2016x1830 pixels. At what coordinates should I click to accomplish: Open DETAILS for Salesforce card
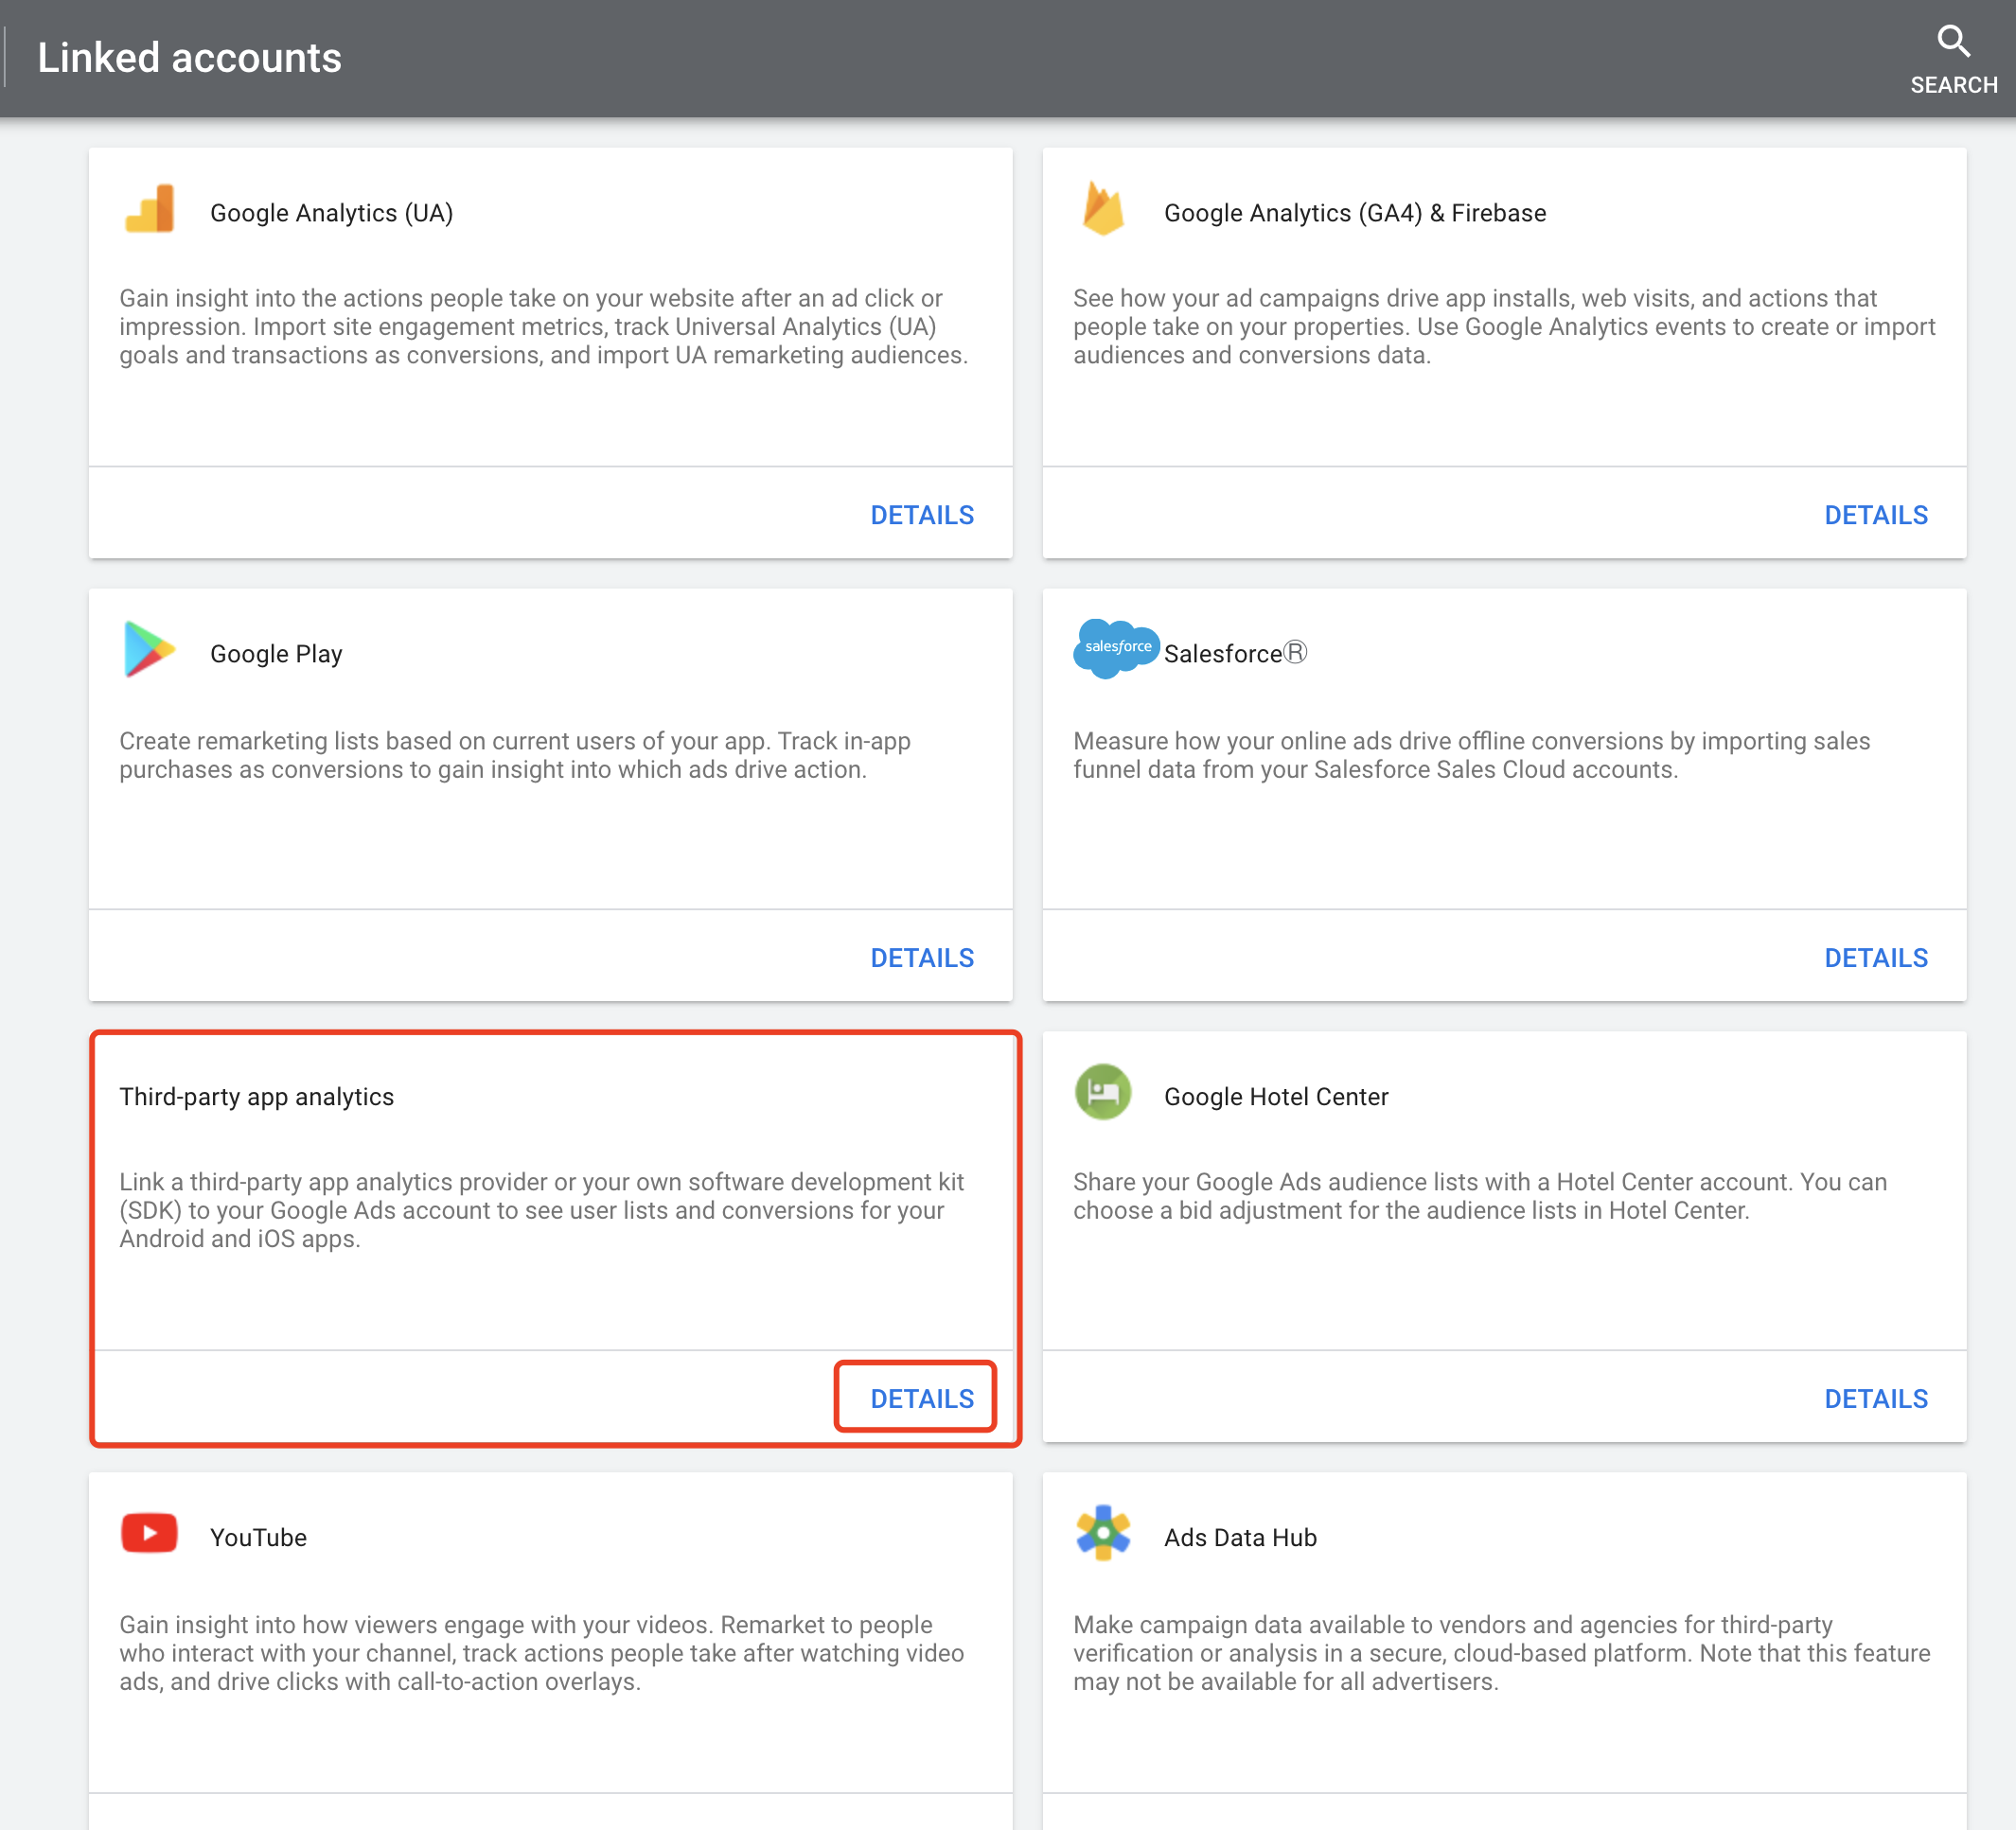point(1876,958)
